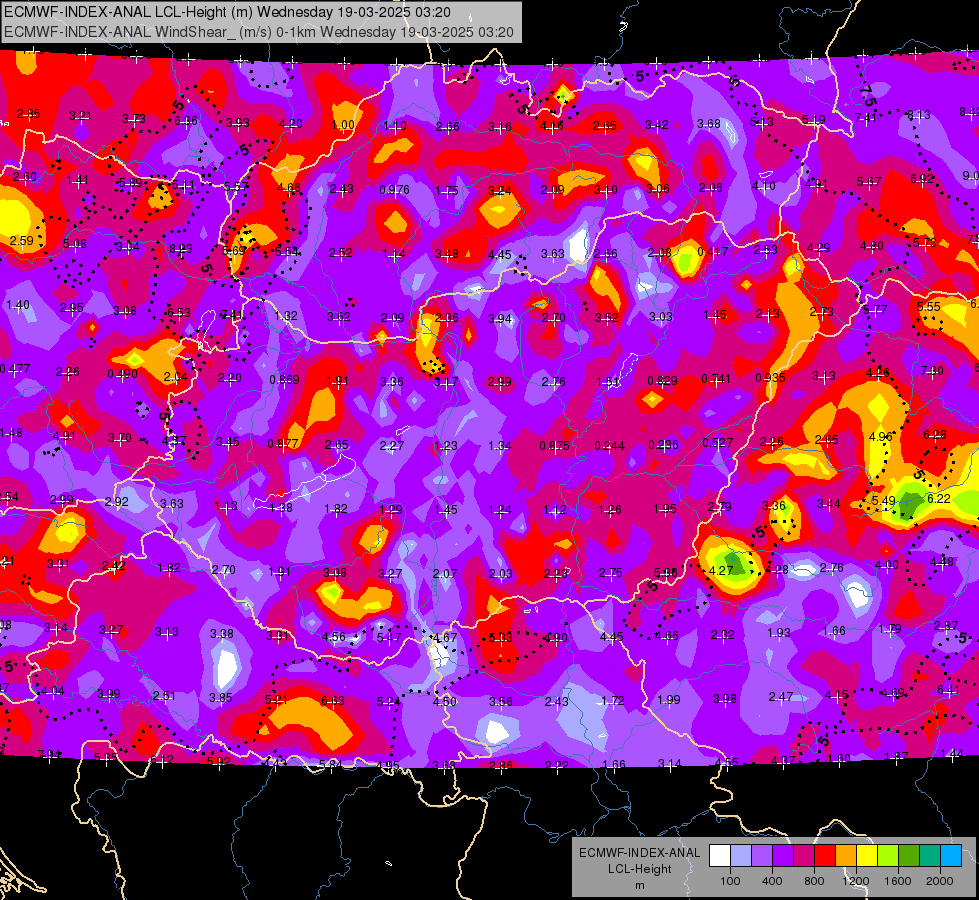Click the legend title 'ECMWF-INDEX-ANAL'
This screenshot has height=900, width=979.
coord(640,853)
